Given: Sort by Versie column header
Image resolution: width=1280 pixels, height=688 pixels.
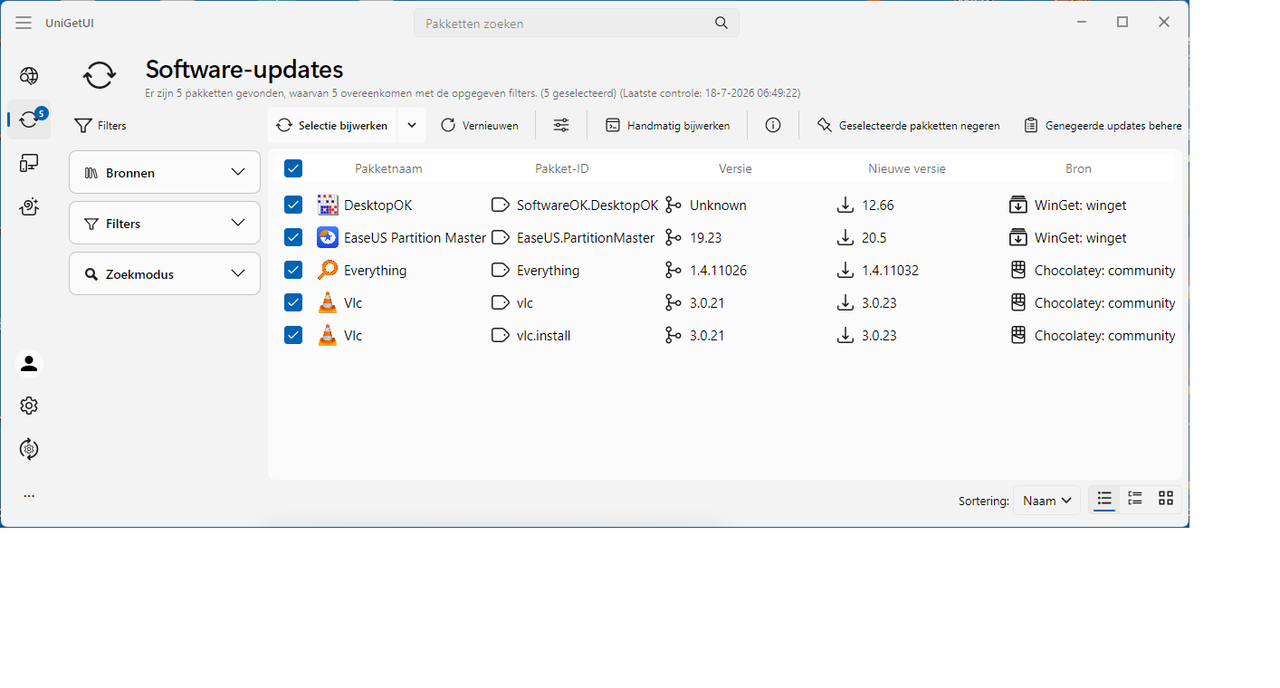Looking at the screenshot, I should pos(735,168).
